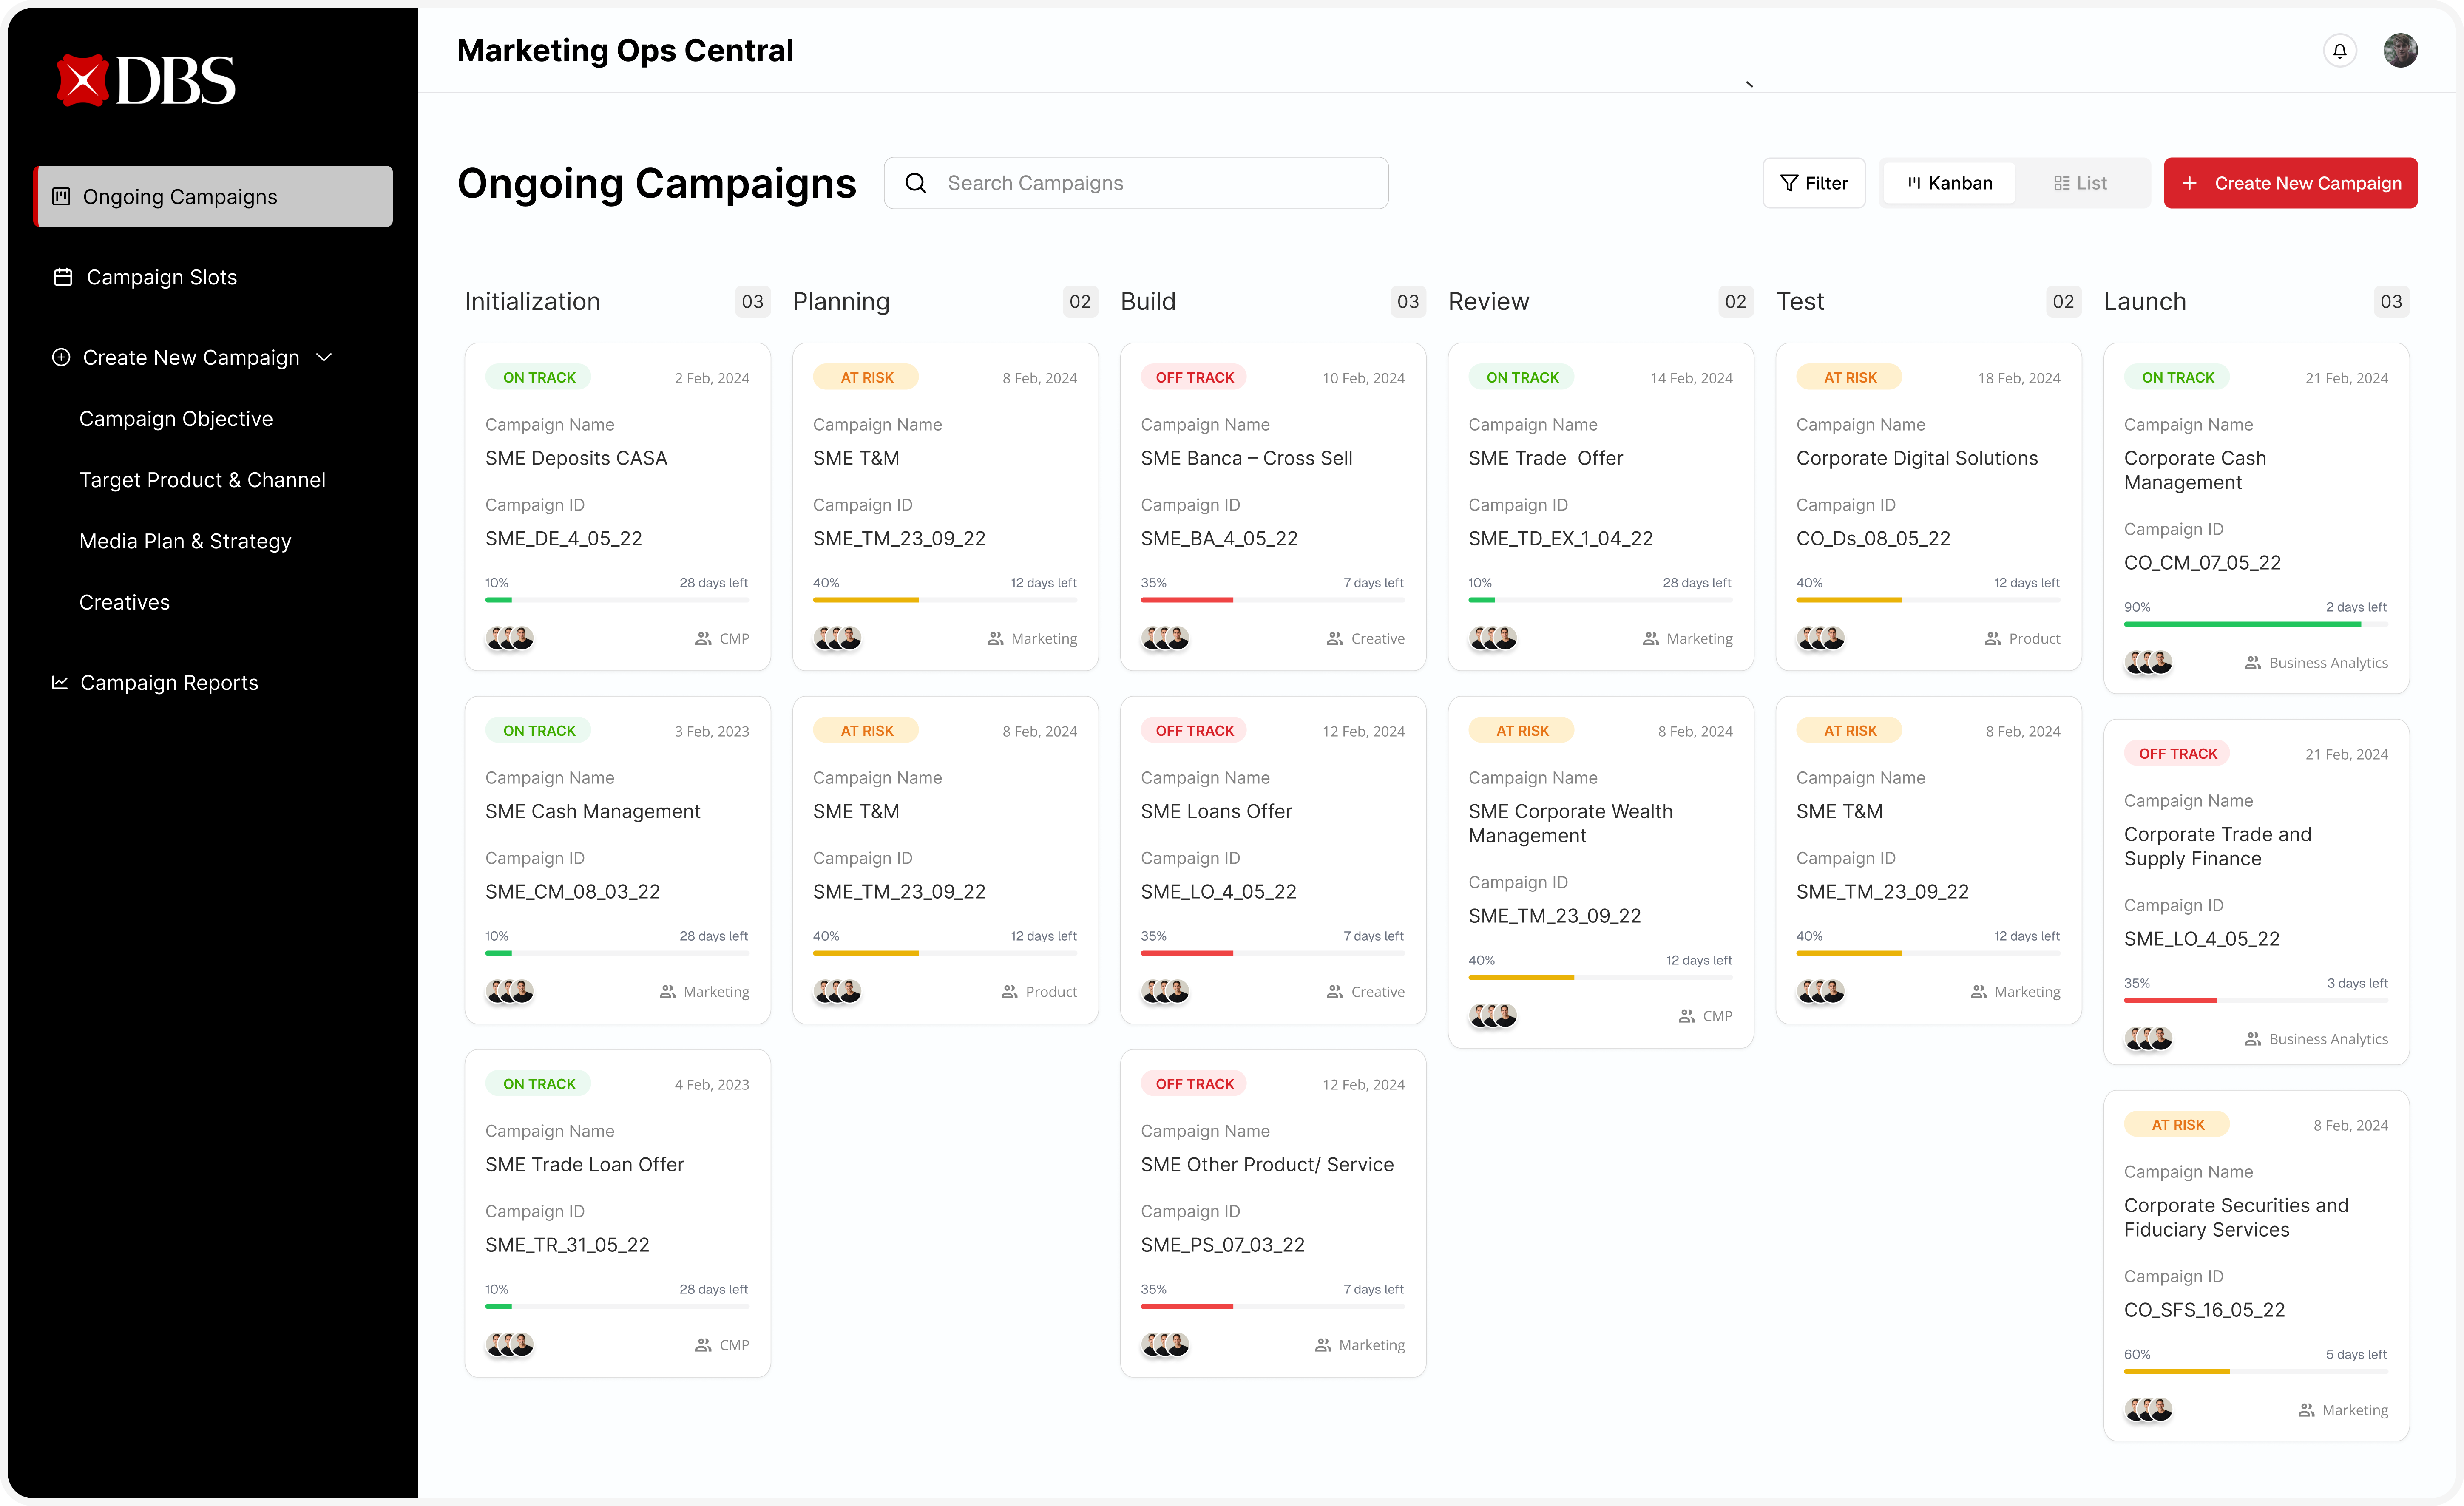Click AT RISK badge on Corporate Digital Solutions
This screenshot has height=1506, width=2464.
[x=1849, y=377]
